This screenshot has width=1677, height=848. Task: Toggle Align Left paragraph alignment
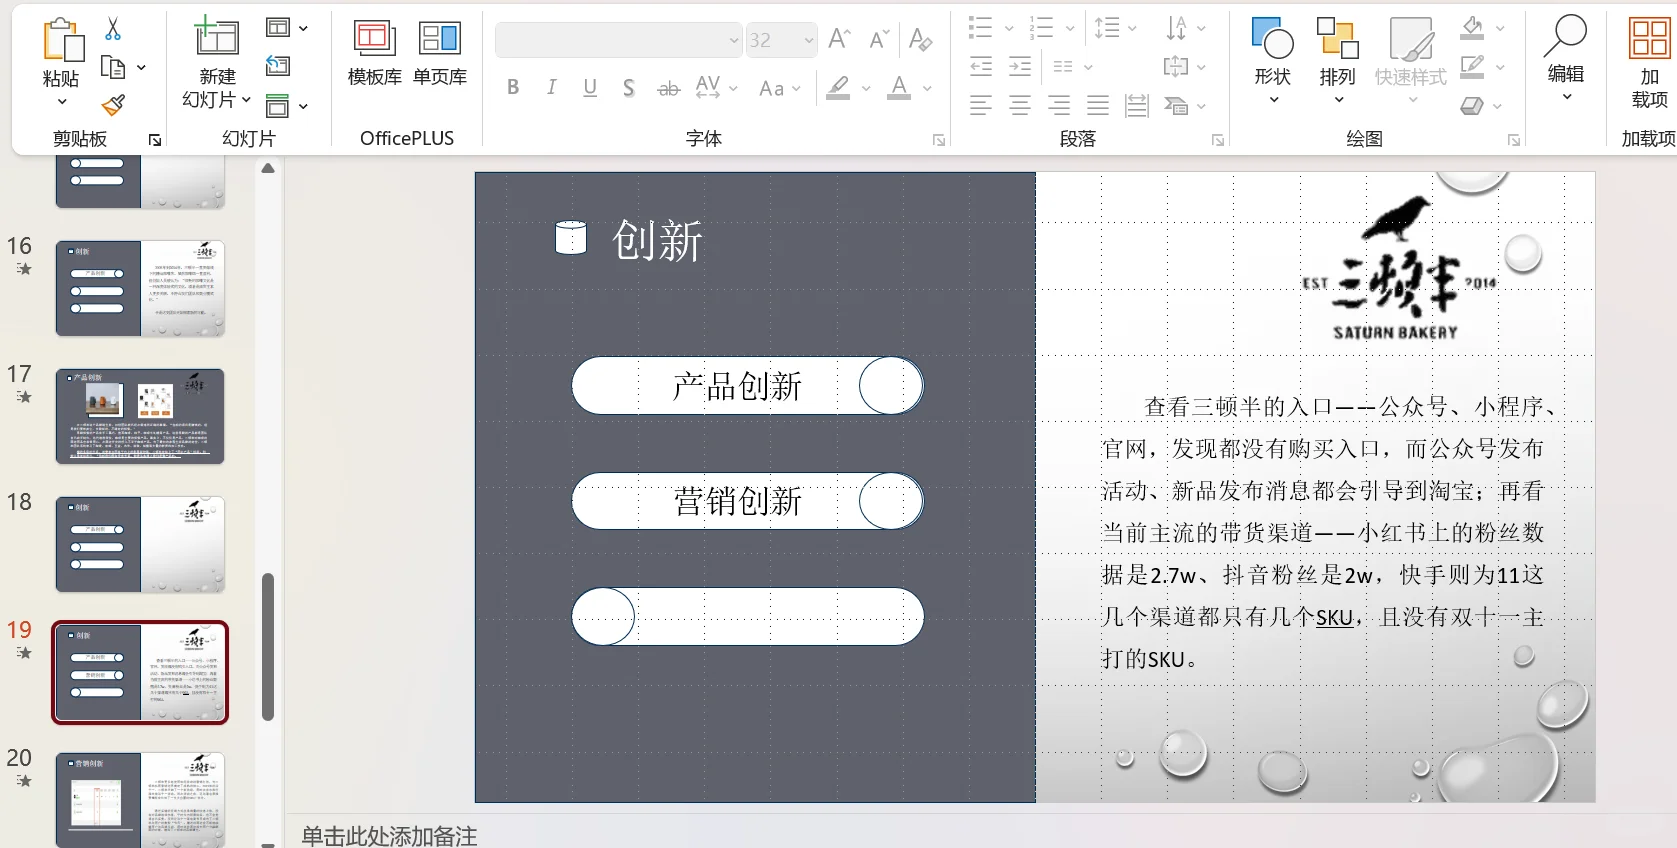pos(981,105)
